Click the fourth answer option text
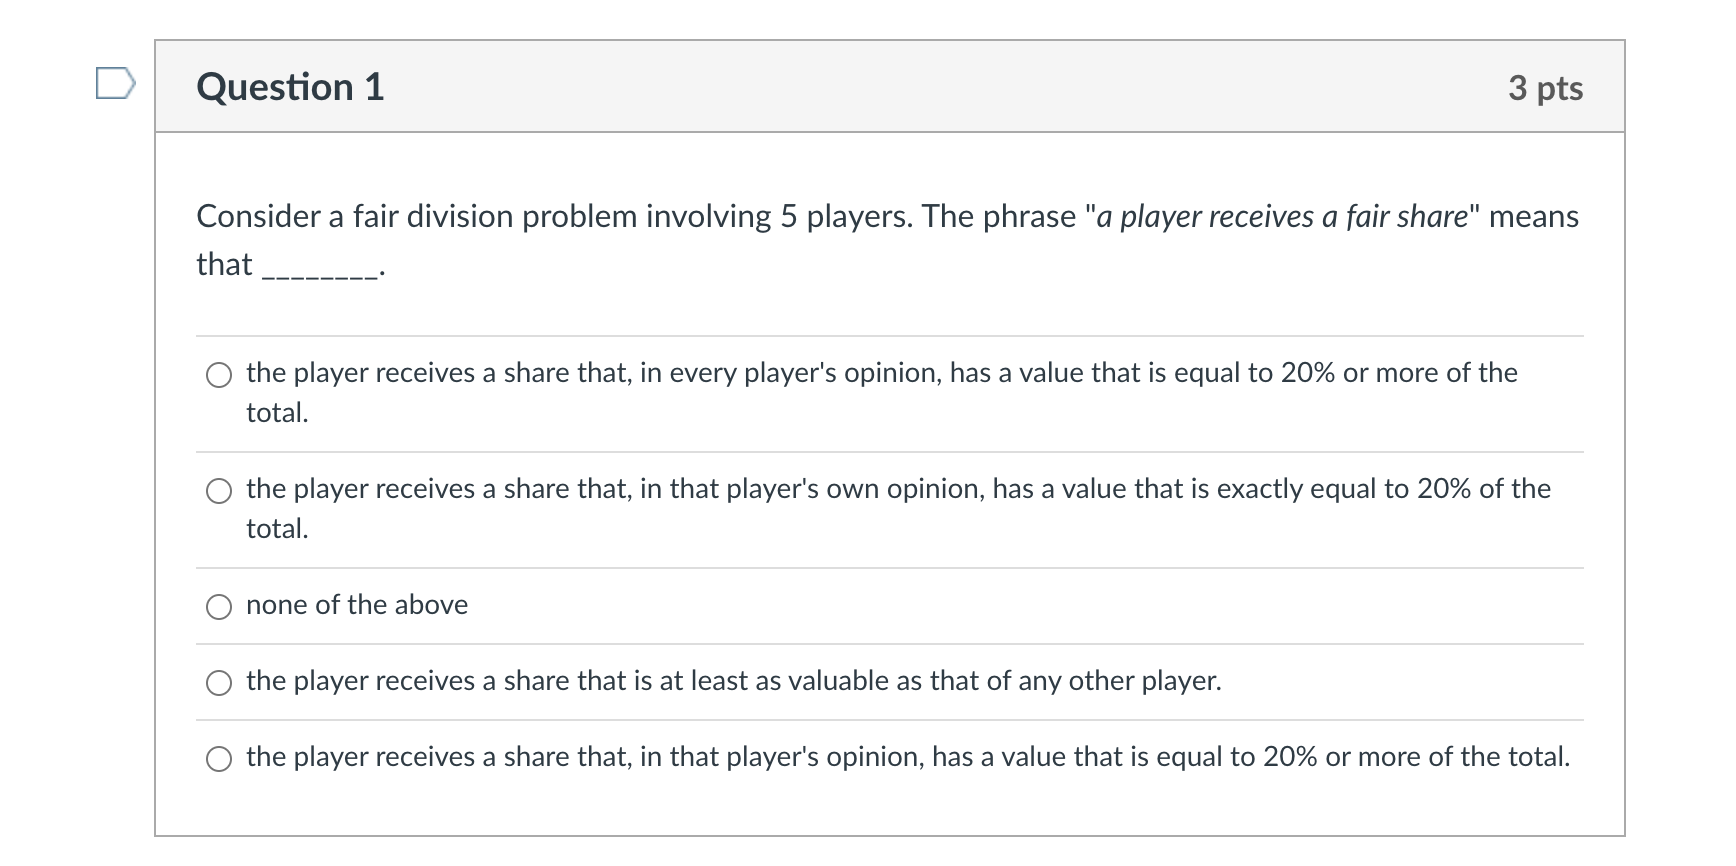 coord(733,680)
